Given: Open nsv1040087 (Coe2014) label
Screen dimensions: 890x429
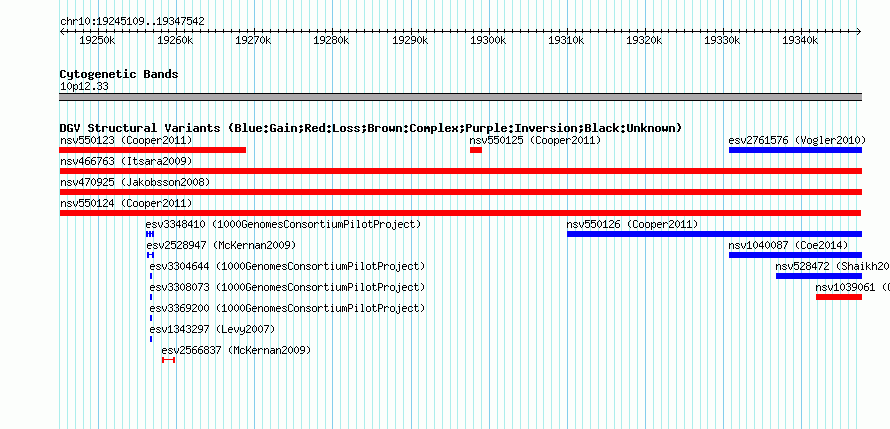Looking at the screenshot, I should point(788,245).
